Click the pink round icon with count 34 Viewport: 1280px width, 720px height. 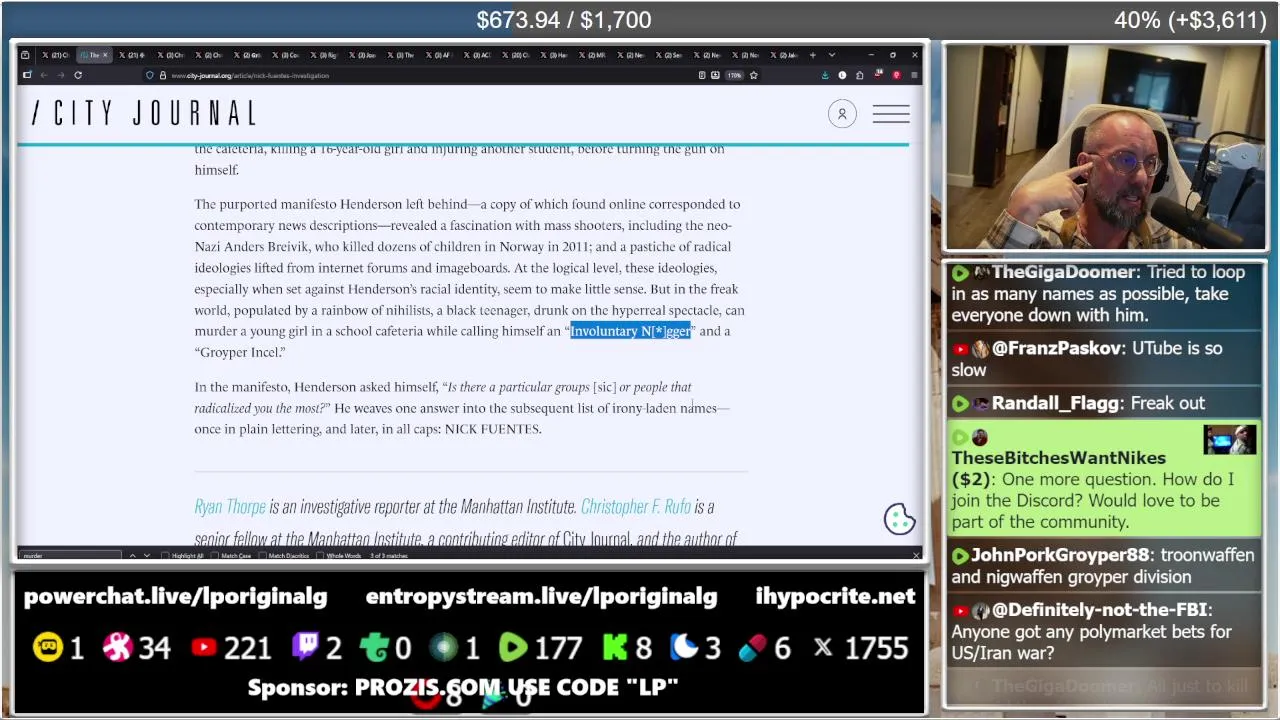pos(117,648)
